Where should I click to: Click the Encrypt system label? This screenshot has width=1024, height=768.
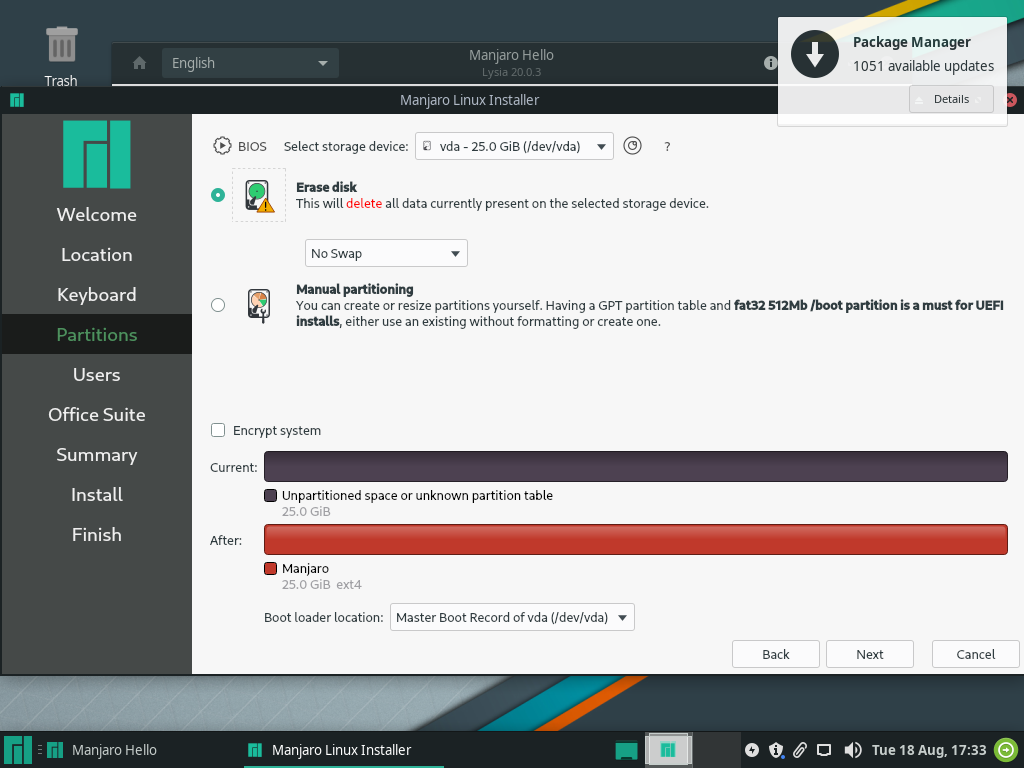tap(277, 430)
